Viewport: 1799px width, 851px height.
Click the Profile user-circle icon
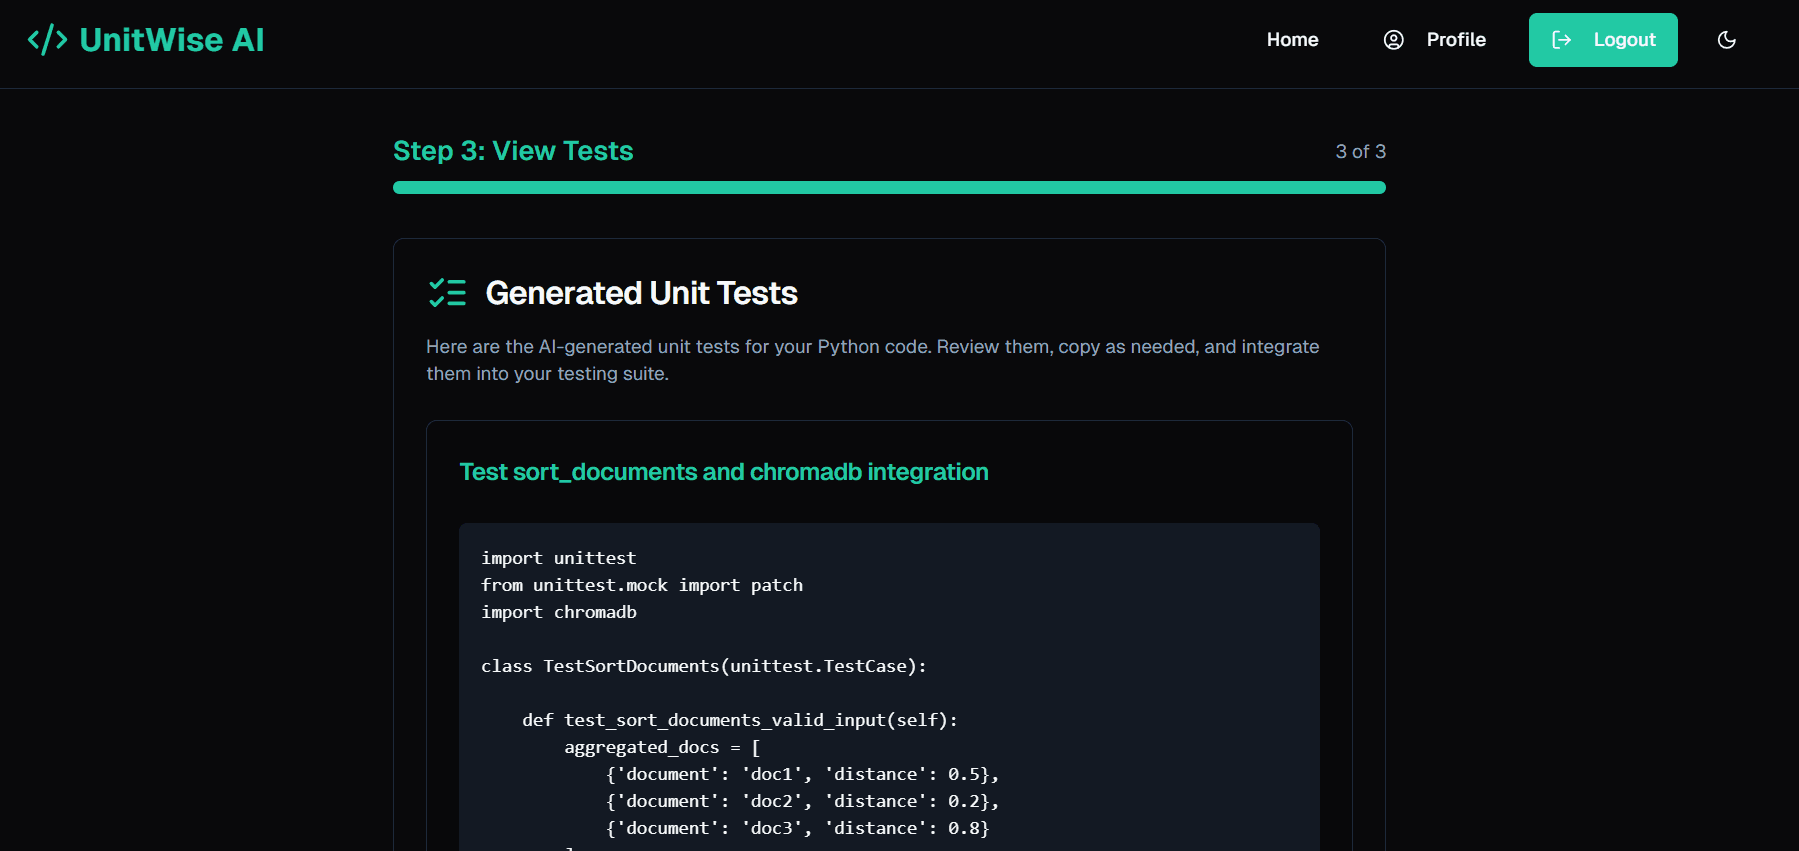pyautogui.click(x=1393, y=40)
